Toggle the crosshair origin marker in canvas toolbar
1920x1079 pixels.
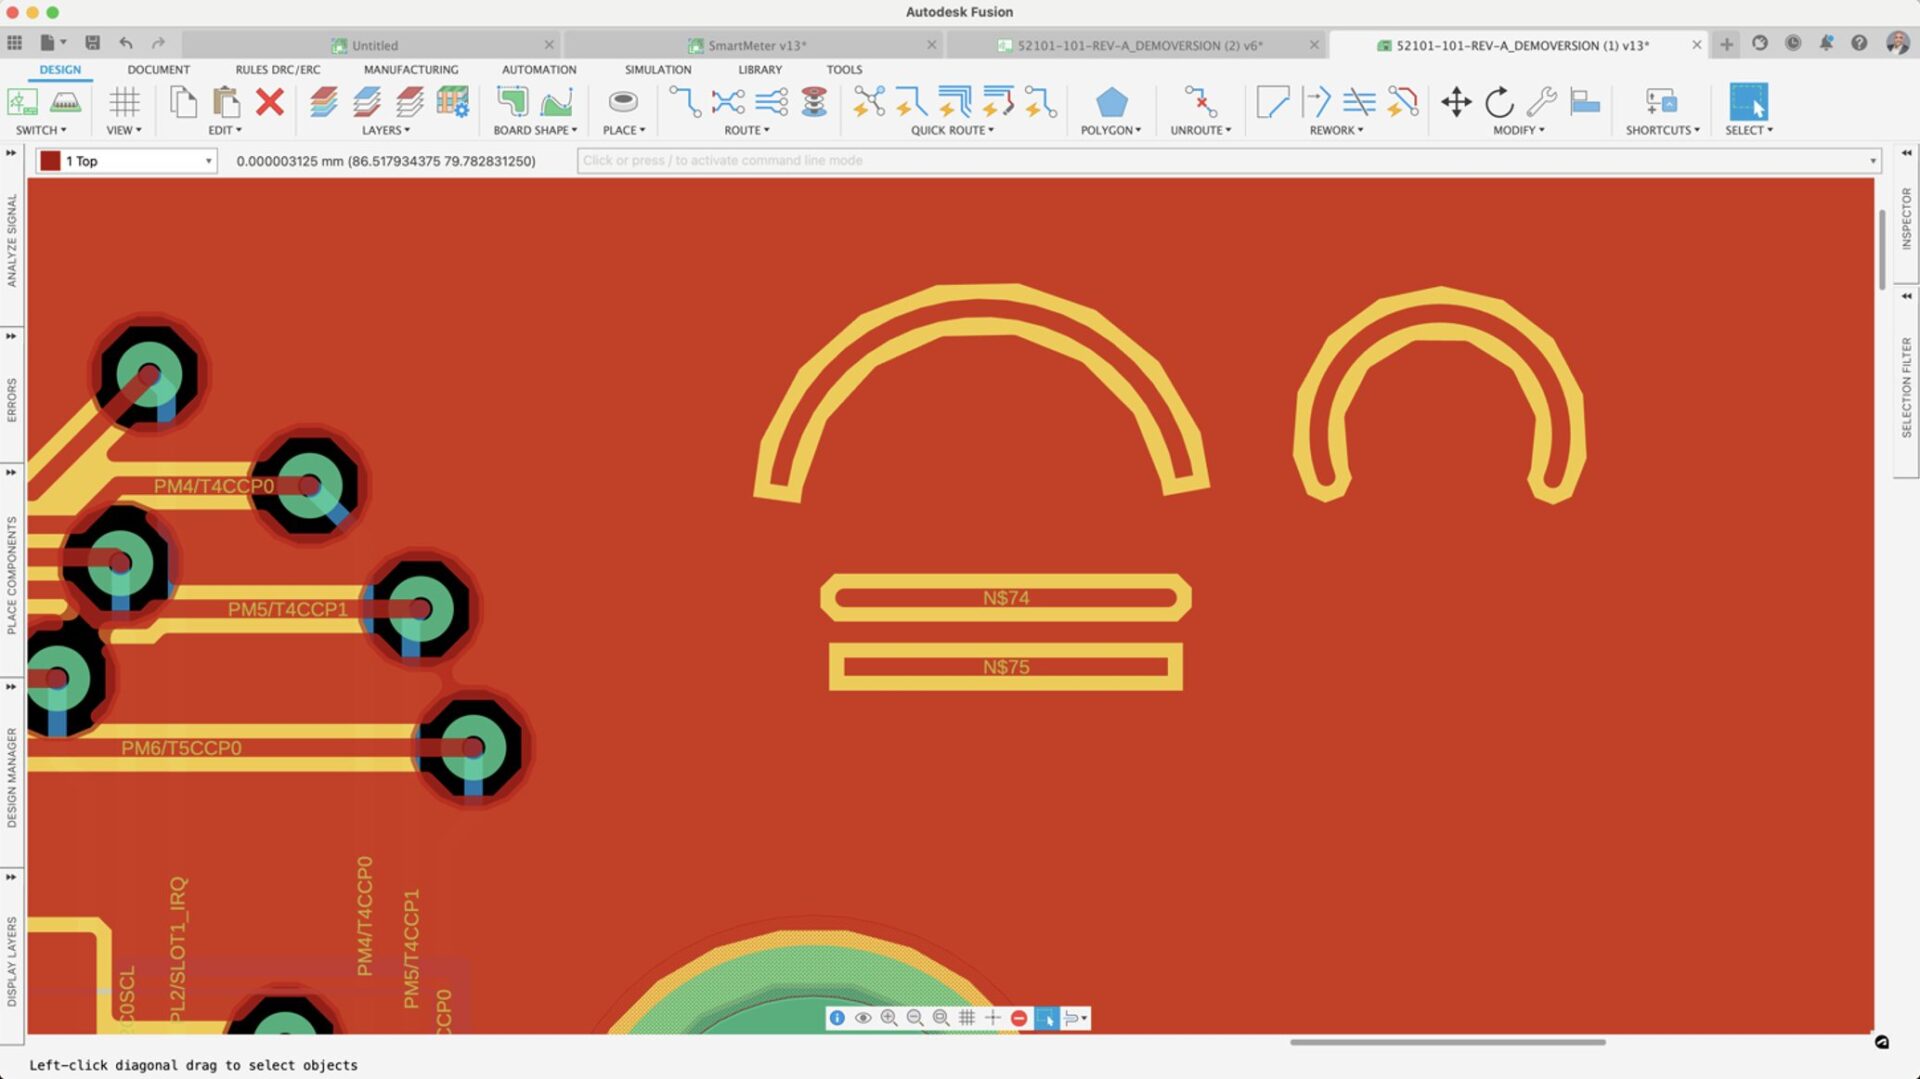(993, 1018)
